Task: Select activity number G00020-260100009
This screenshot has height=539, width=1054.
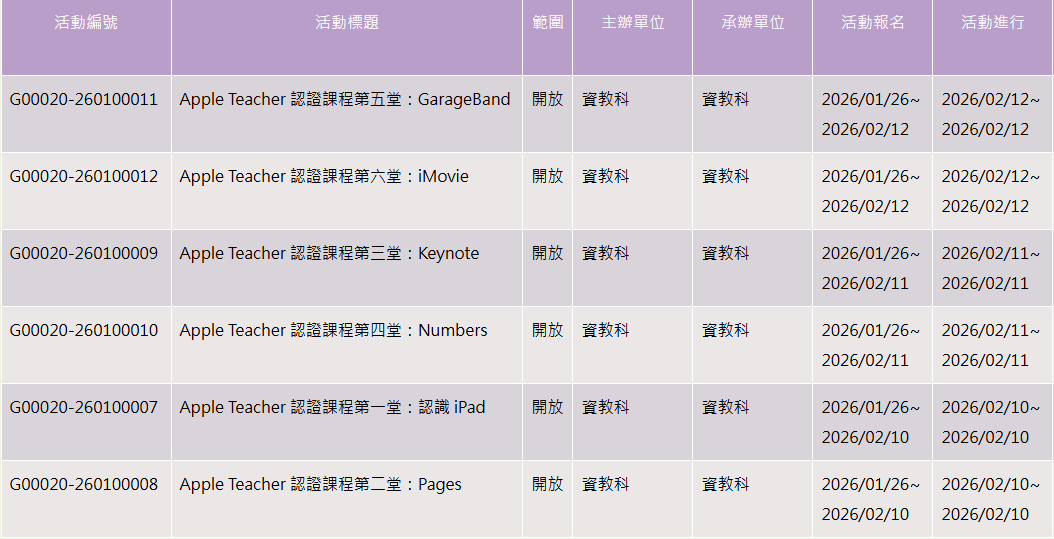Action: tap(84, 253)
